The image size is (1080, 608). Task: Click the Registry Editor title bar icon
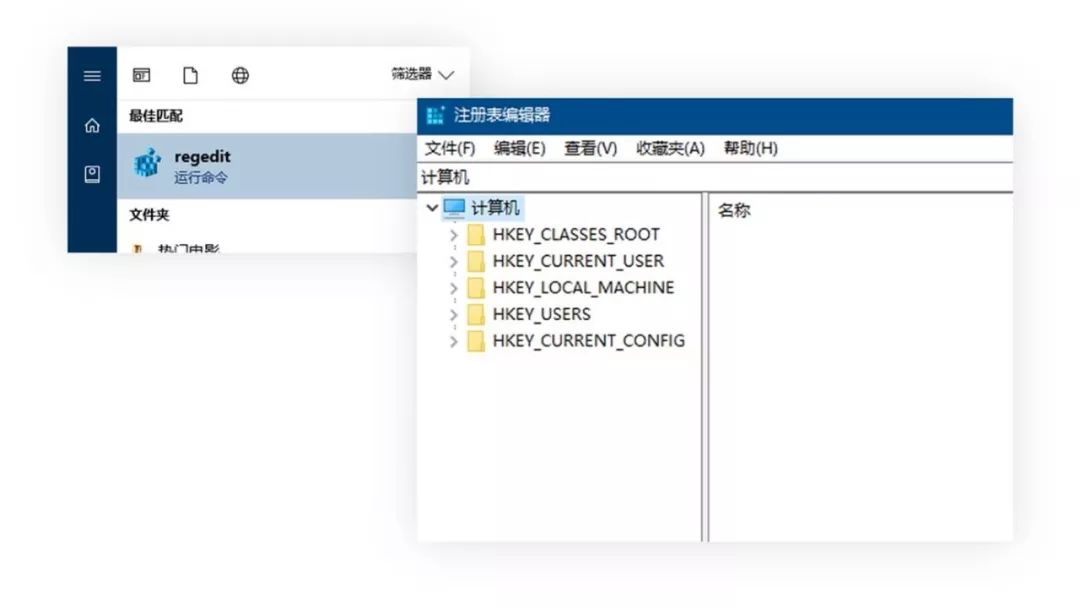pos(434,116)
